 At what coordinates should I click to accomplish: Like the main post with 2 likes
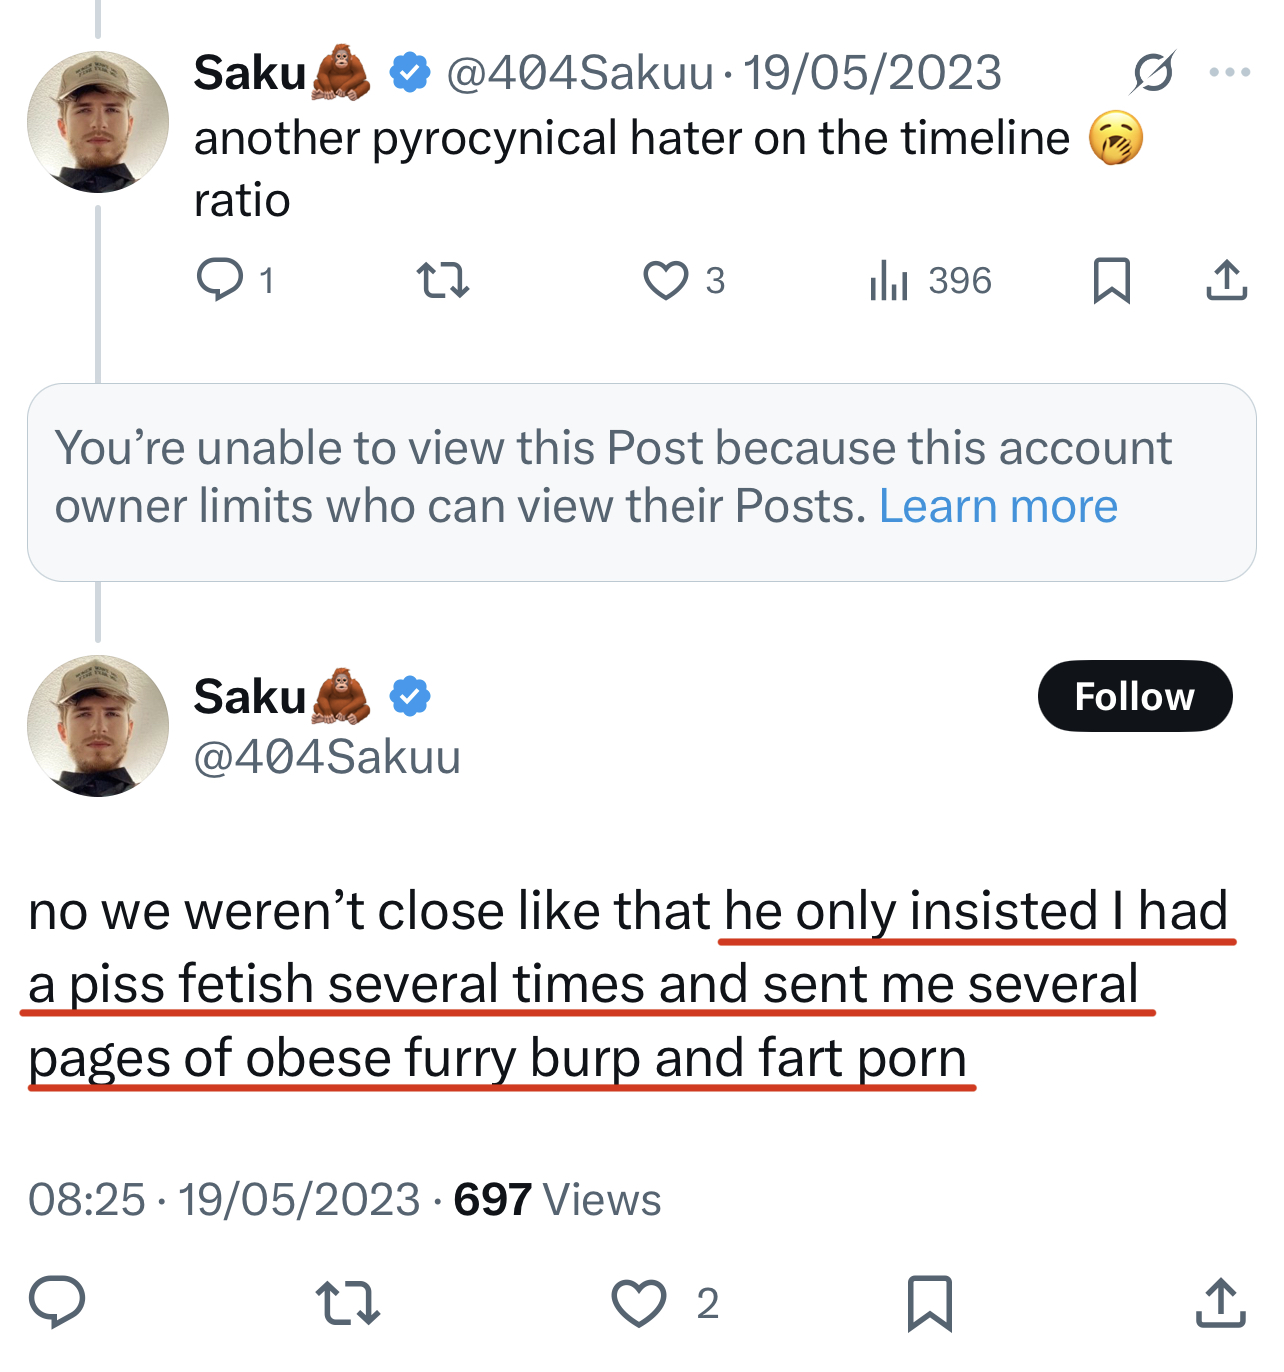(639, 1303)
